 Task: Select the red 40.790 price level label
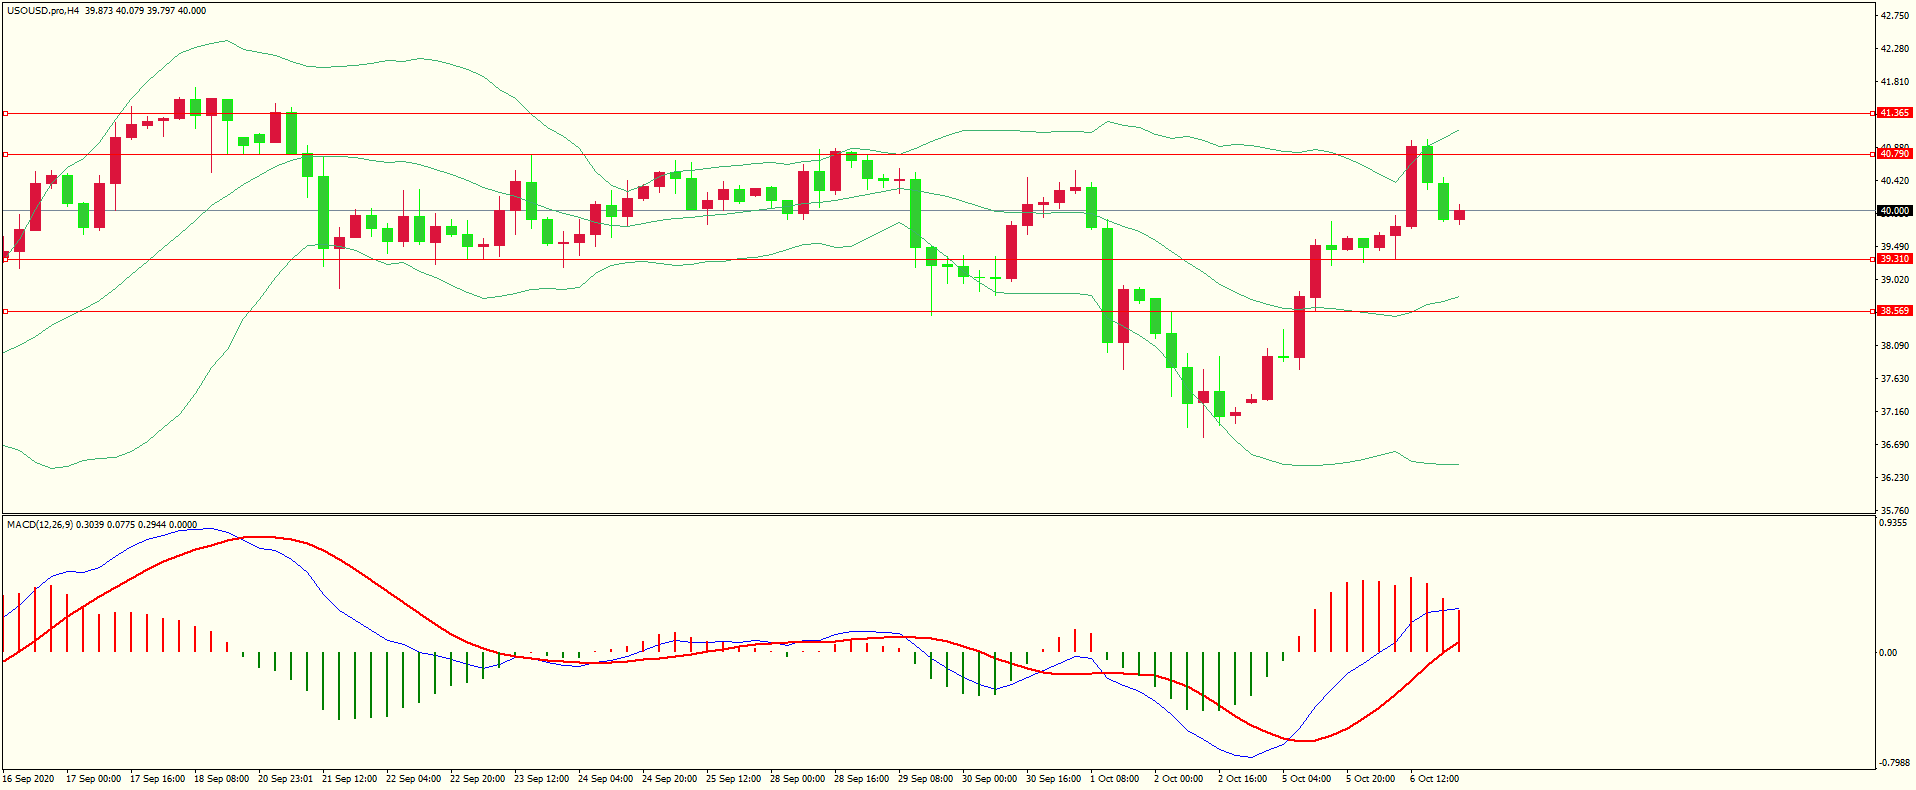point(1894,154)
